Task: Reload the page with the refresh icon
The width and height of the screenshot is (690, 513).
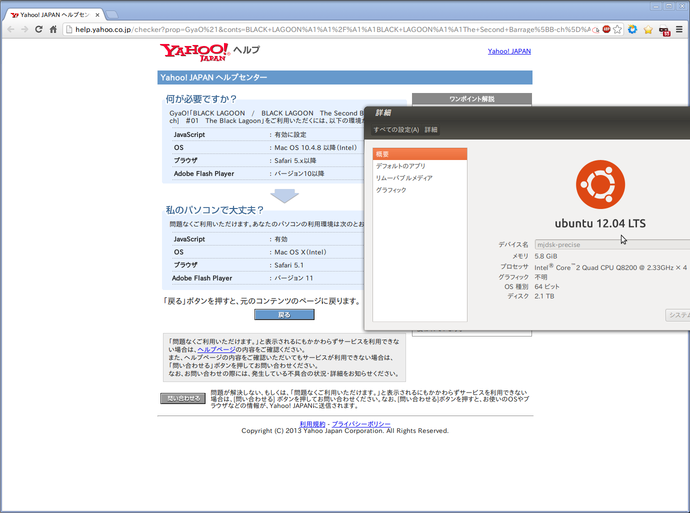Action: tap(39, 29)
